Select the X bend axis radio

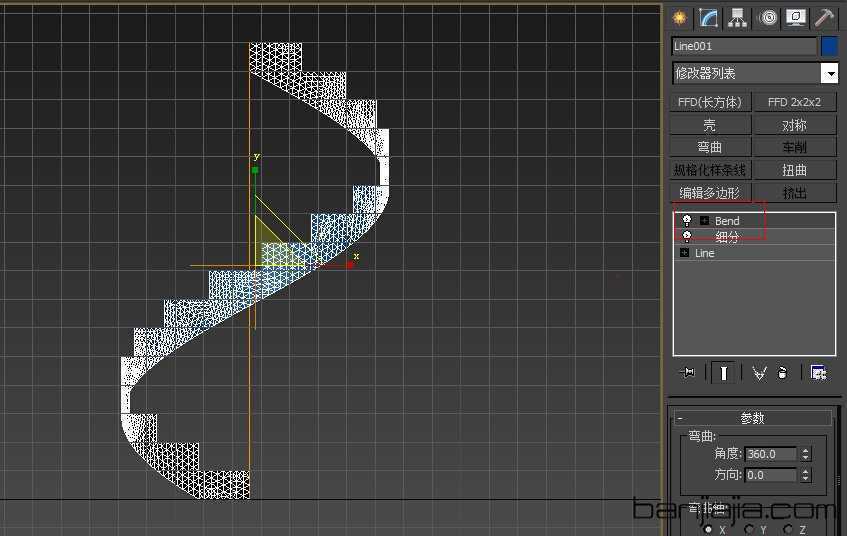click(709, 529)
